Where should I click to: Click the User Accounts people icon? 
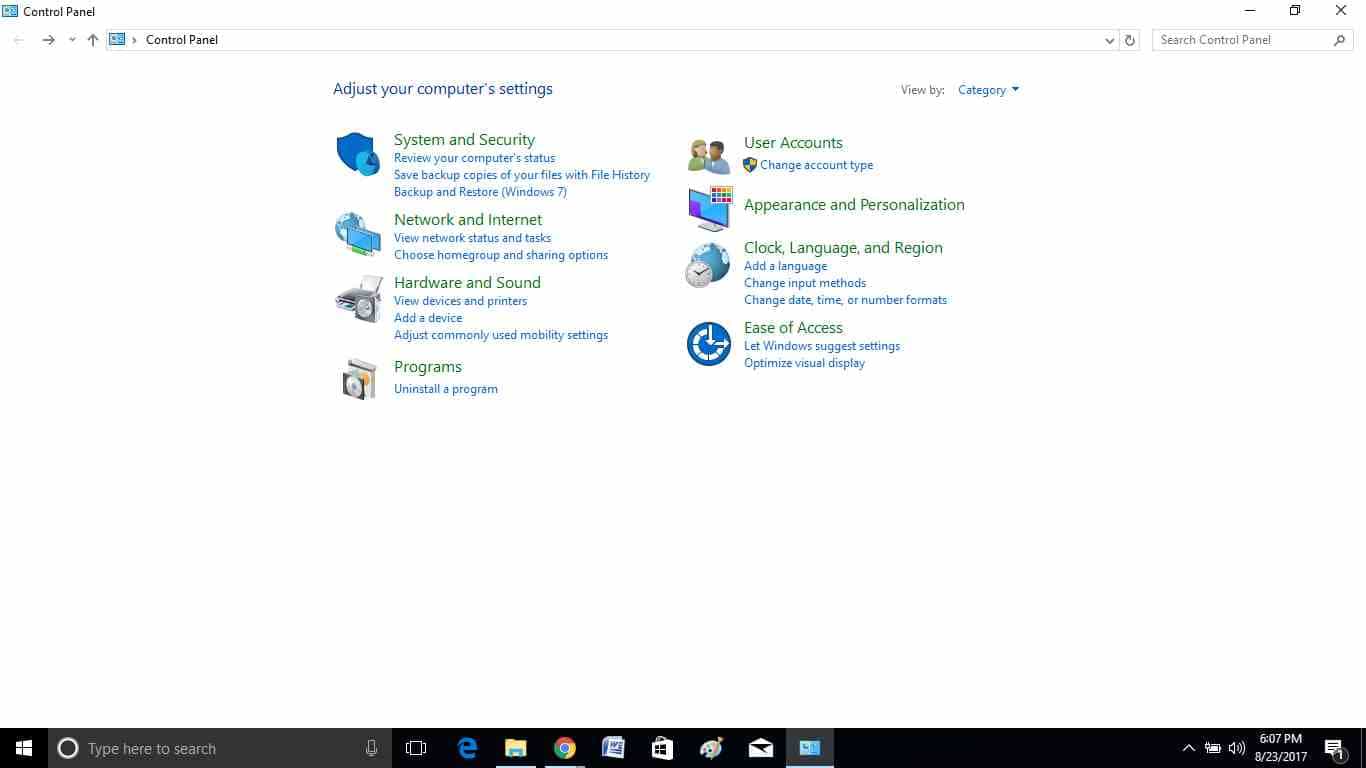(x=709, y=156)
